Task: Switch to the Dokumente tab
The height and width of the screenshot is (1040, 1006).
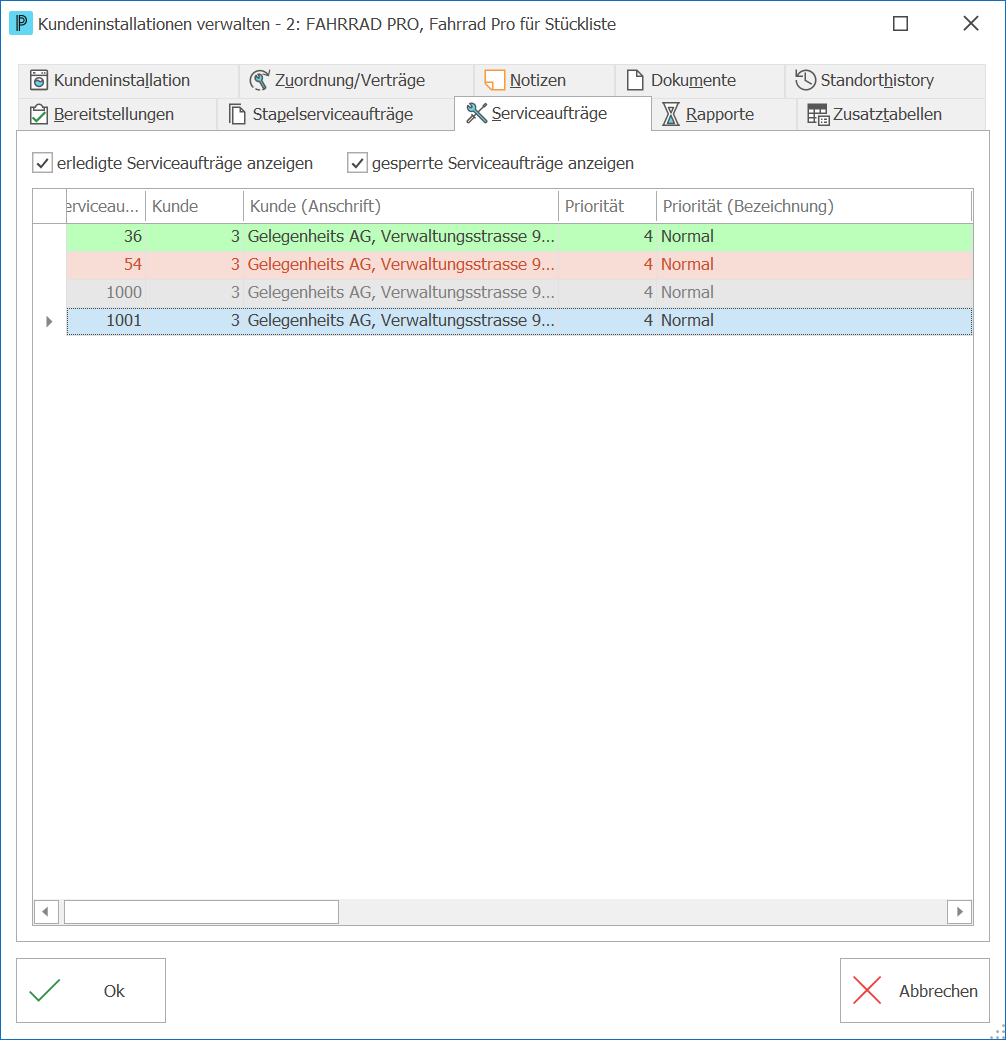Action: 700,80
